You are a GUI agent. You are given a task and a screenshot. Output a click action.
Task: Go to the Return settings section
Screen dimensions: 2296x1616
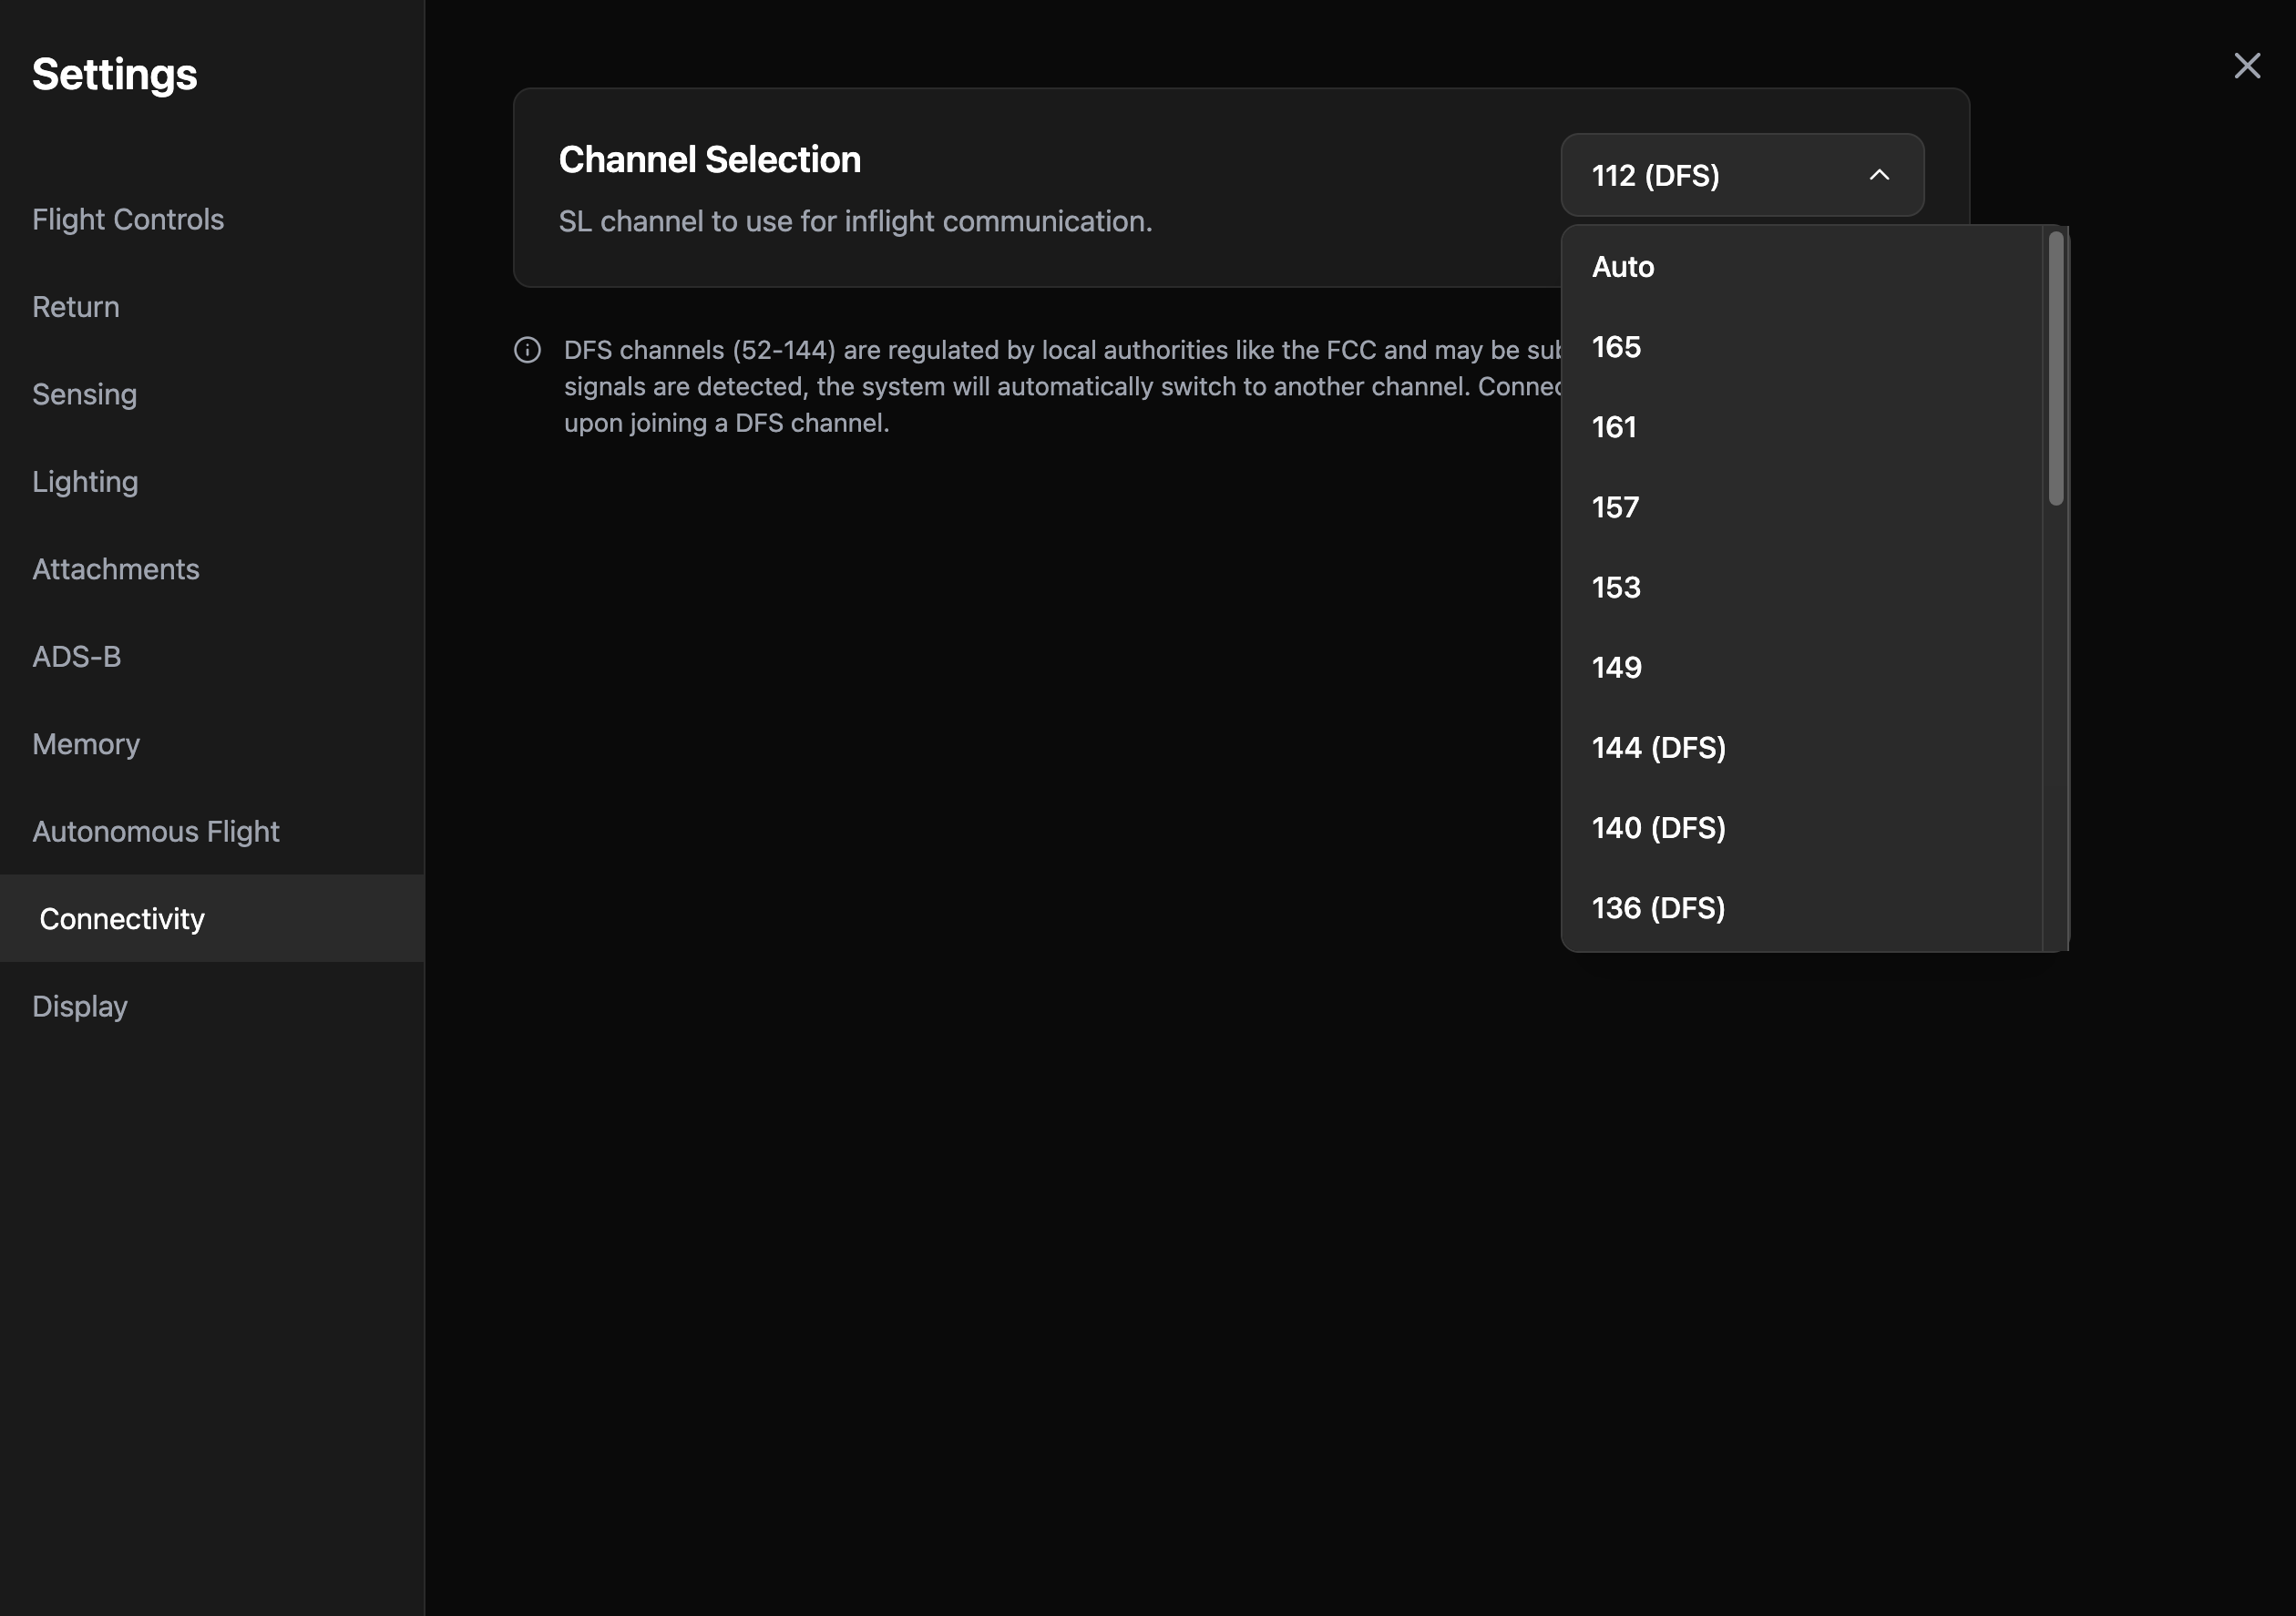point(212,307)
